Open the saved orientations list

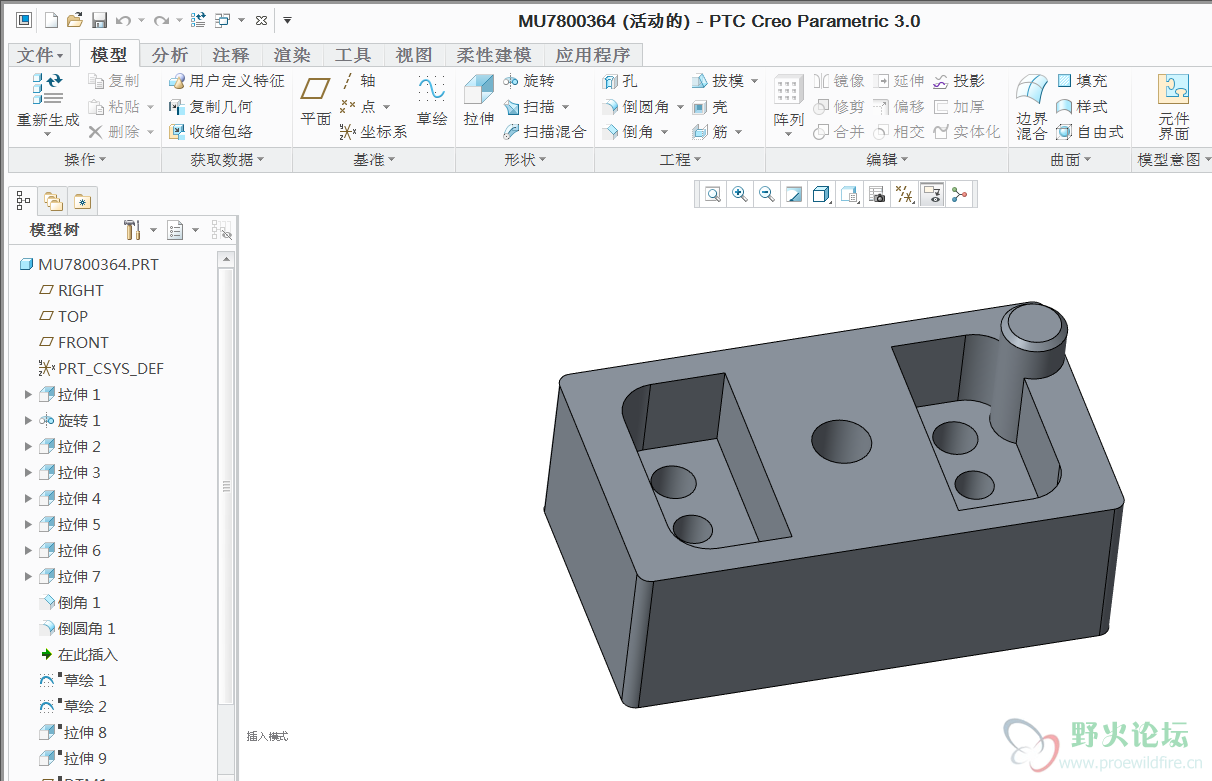point(849,195)
